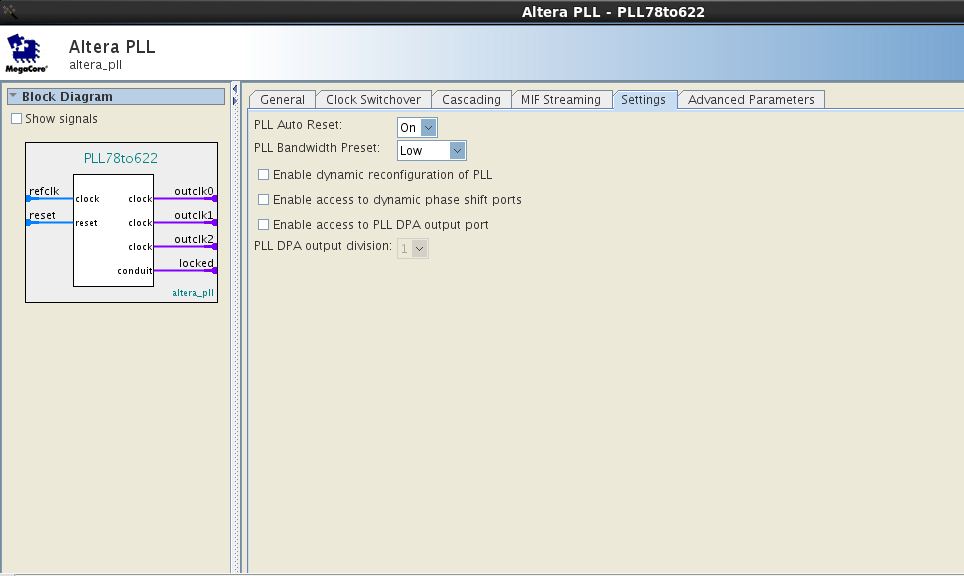Image resolution: width=964 pixels, height=576 pixels.
Task: Click the outclk0 port label
Action: coord(194,191)
